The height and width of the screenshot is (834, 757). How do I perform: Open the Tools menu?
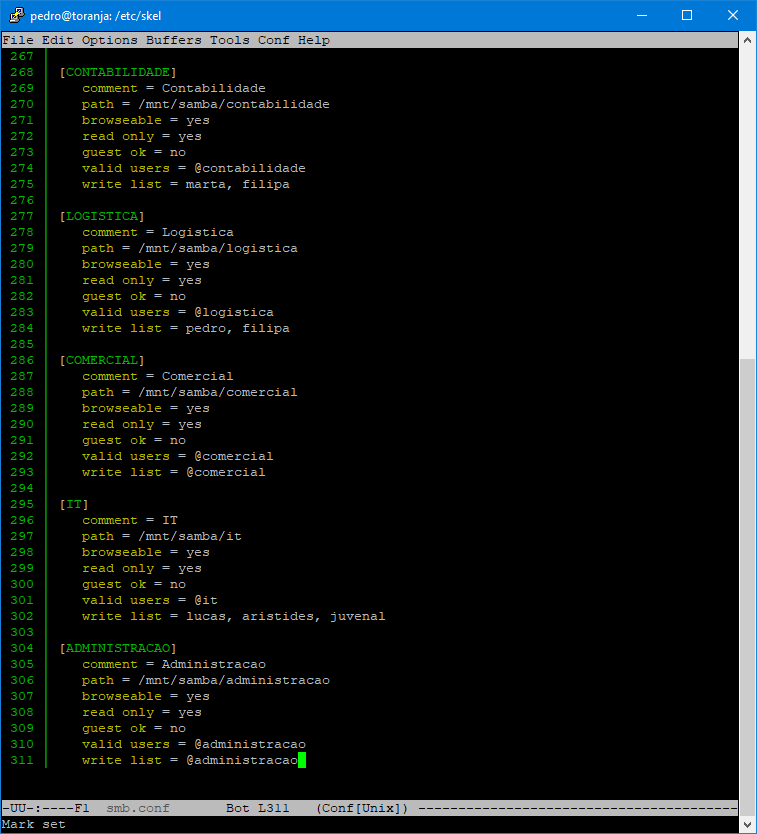click(229, 40)
